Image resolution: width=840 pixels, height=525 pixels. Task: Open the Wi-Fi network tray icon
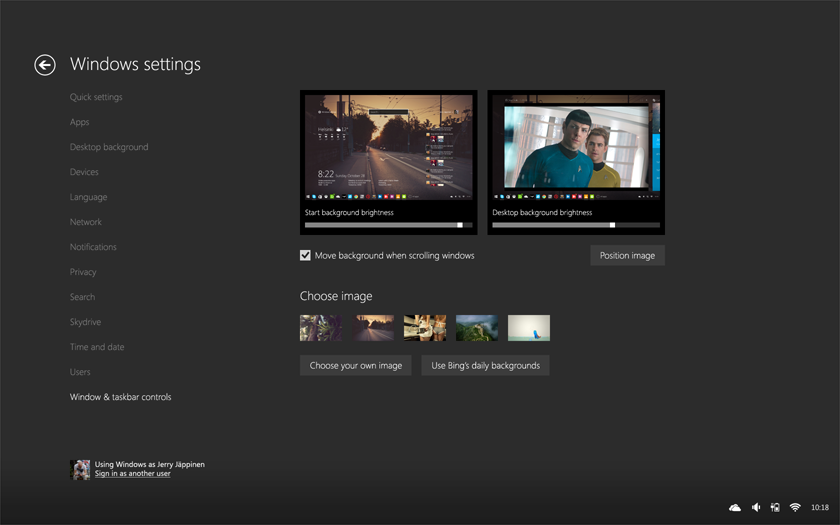click(x=795, y=507)
